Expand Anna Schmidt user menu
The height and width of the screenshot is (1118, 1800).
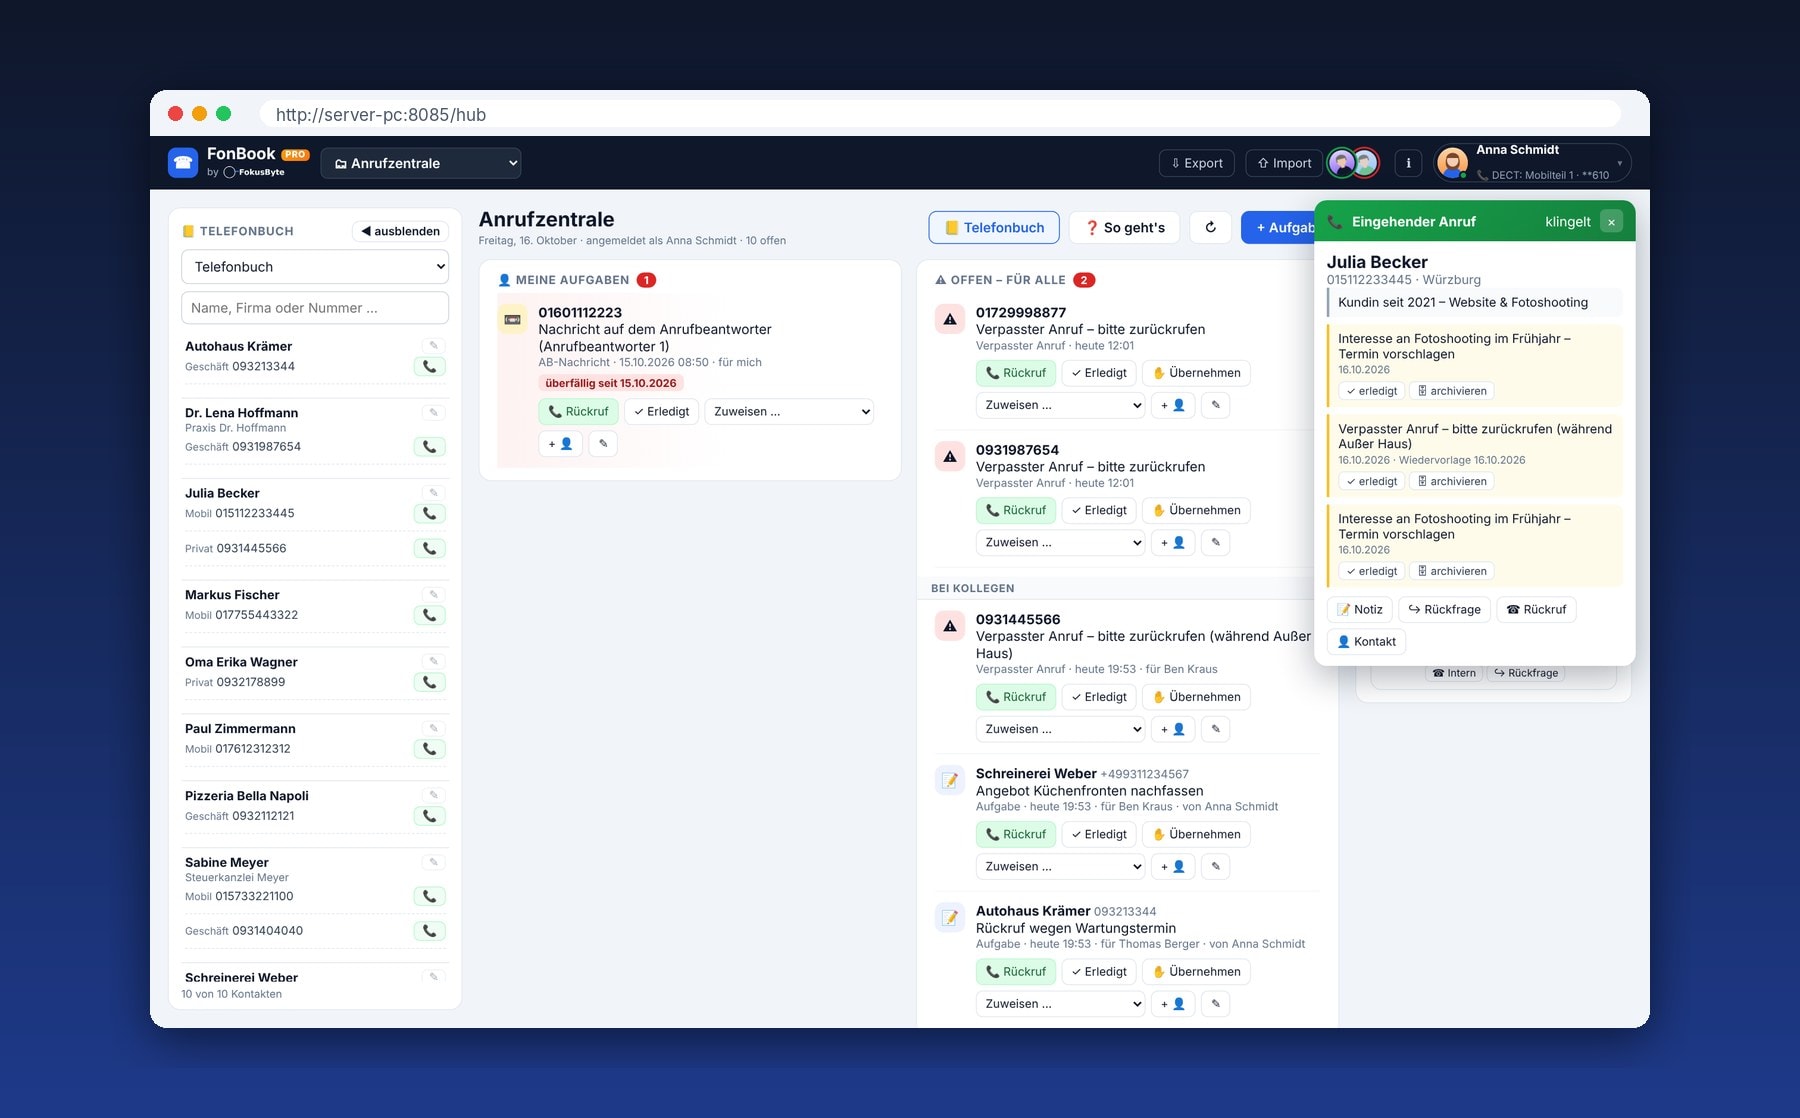(1532, 163)
